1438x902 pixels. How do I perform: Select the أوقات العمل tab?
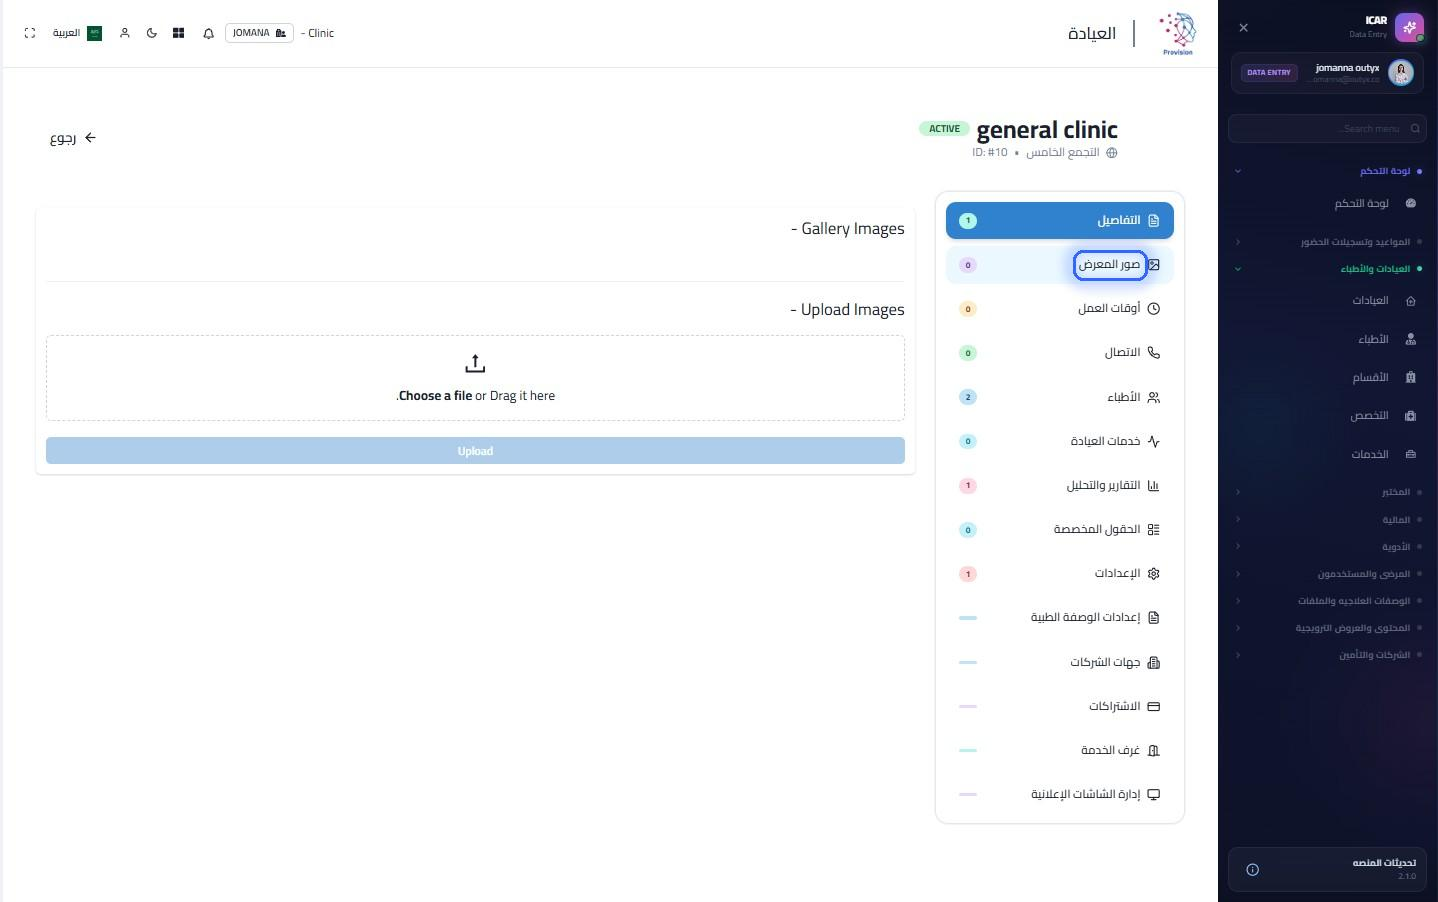[x=1060, y=309]
